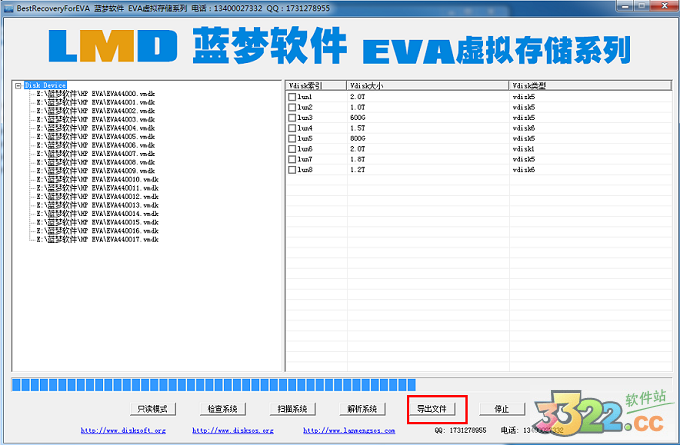Click the BestRecoveryForEVA title bar app icon
Screen dimensions: 680x445
tap(8, 8)
